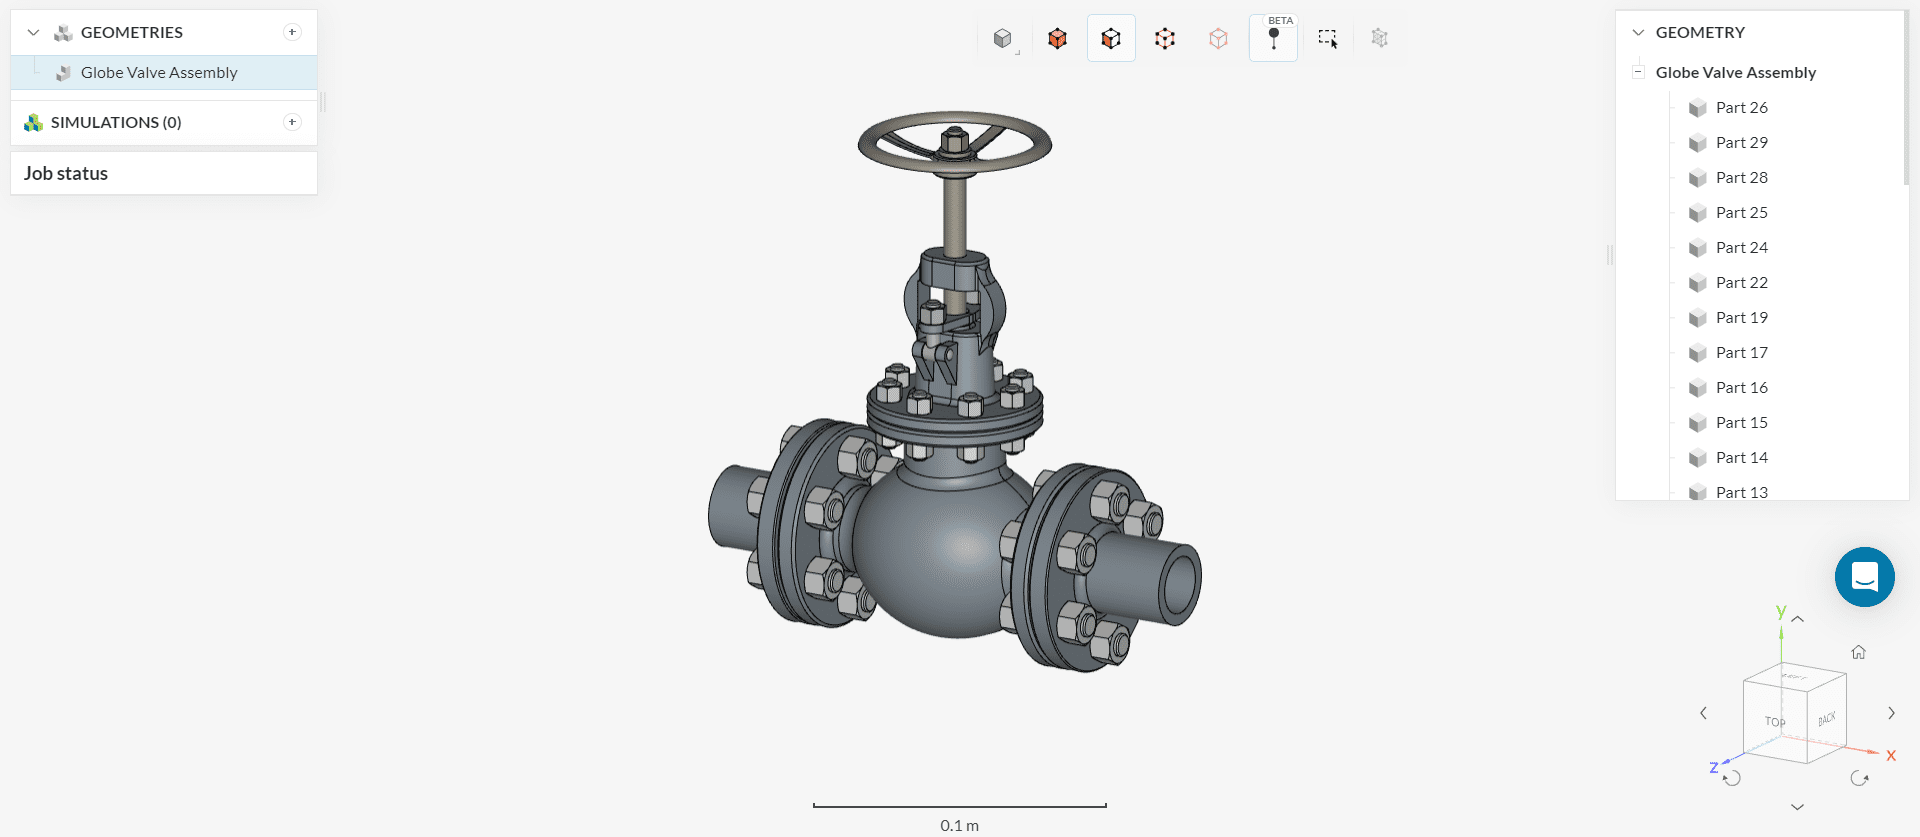
Task: Select Part 26 in the geometry list
Action: (x=1741, y=108)
